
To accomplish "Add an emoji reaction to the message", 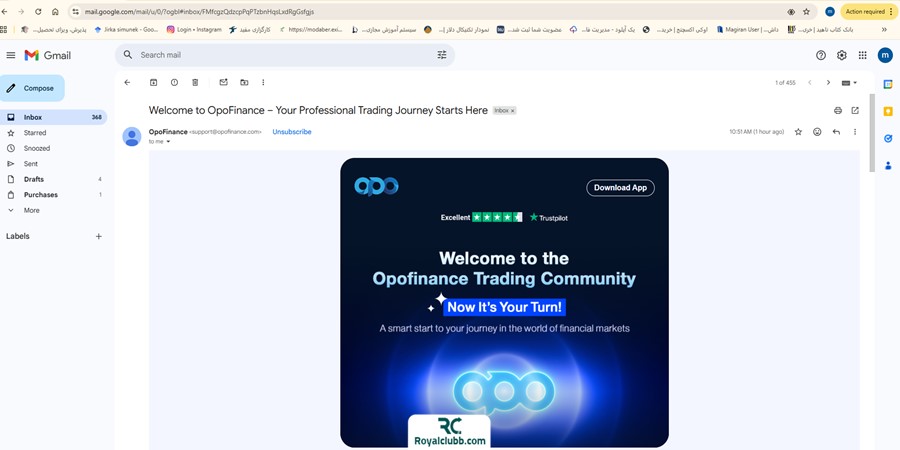I will (x=817, y=132).
